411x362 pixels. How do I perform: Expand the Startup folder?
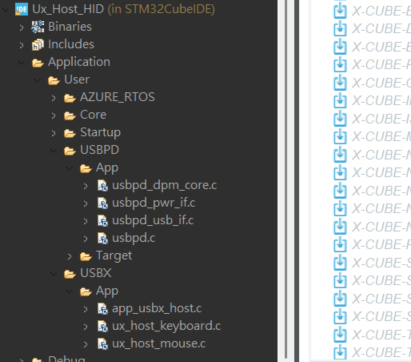click(54, 133)
